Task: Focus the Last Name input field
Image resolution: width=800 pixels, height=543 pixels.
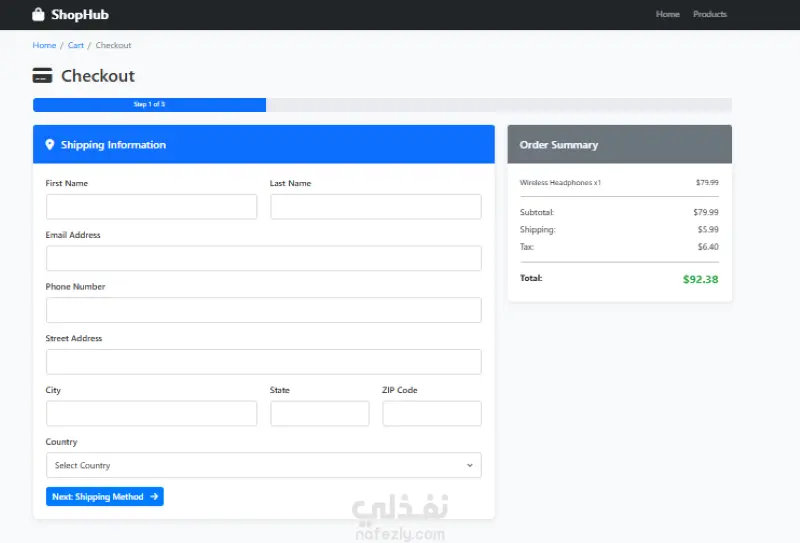Action: click(x=376, y=207)
